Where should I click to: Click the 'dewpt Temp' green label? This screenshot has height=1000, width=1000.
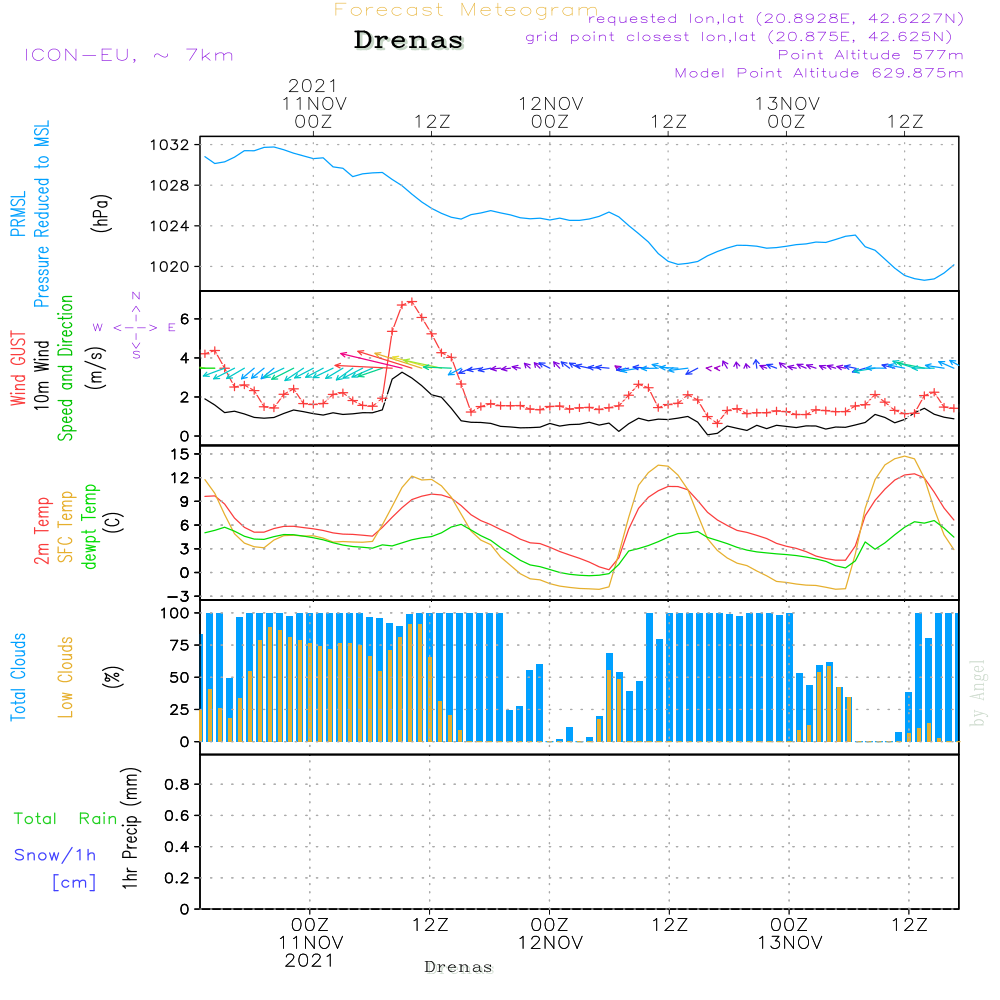[90, 526]
